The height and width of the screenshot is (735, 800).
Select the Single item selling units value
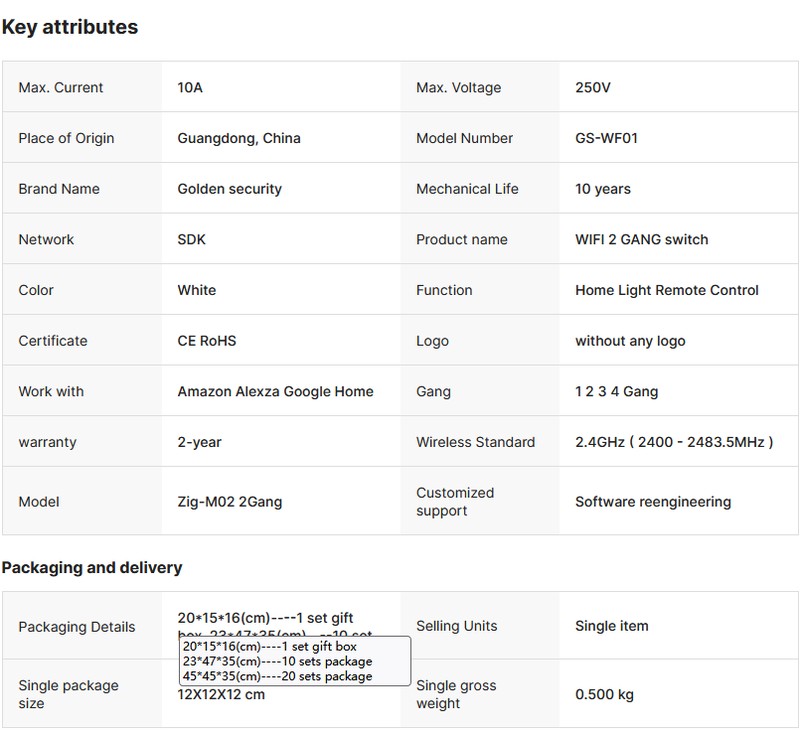pyautogui.click(x=611, y=626)
